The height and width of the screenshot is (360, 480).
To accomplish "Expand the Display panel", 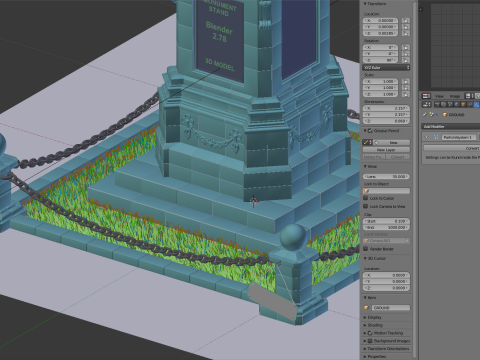I will [x=365, y=317].
